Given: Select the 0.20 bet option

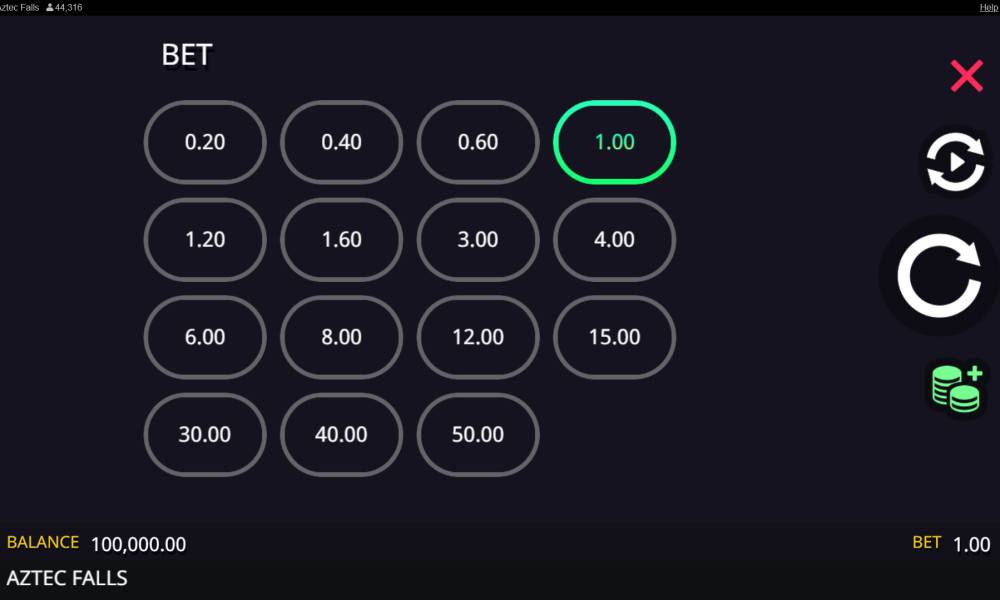Looking at the screenshot, I should tap(205, 142).
